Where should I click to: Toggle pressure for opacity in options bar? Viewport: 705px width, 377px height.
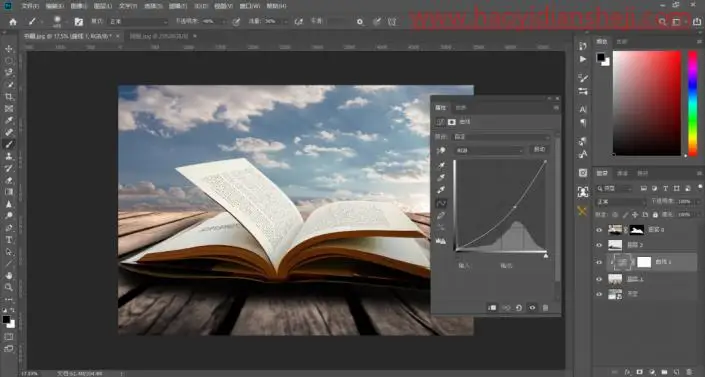[x=236, y=21]
